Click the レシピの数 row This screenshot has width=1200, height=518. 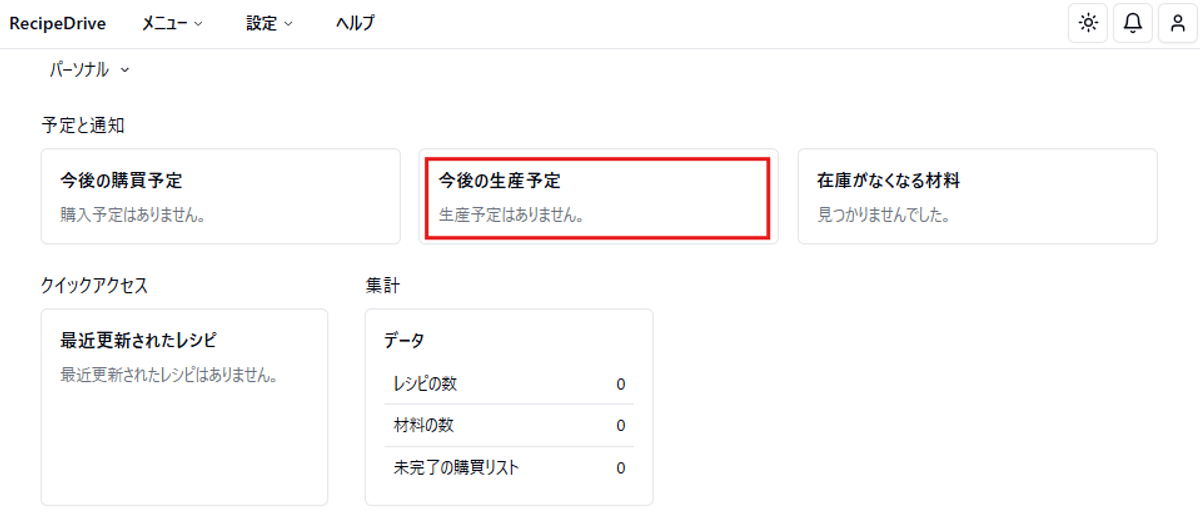(x=509, y=384)
